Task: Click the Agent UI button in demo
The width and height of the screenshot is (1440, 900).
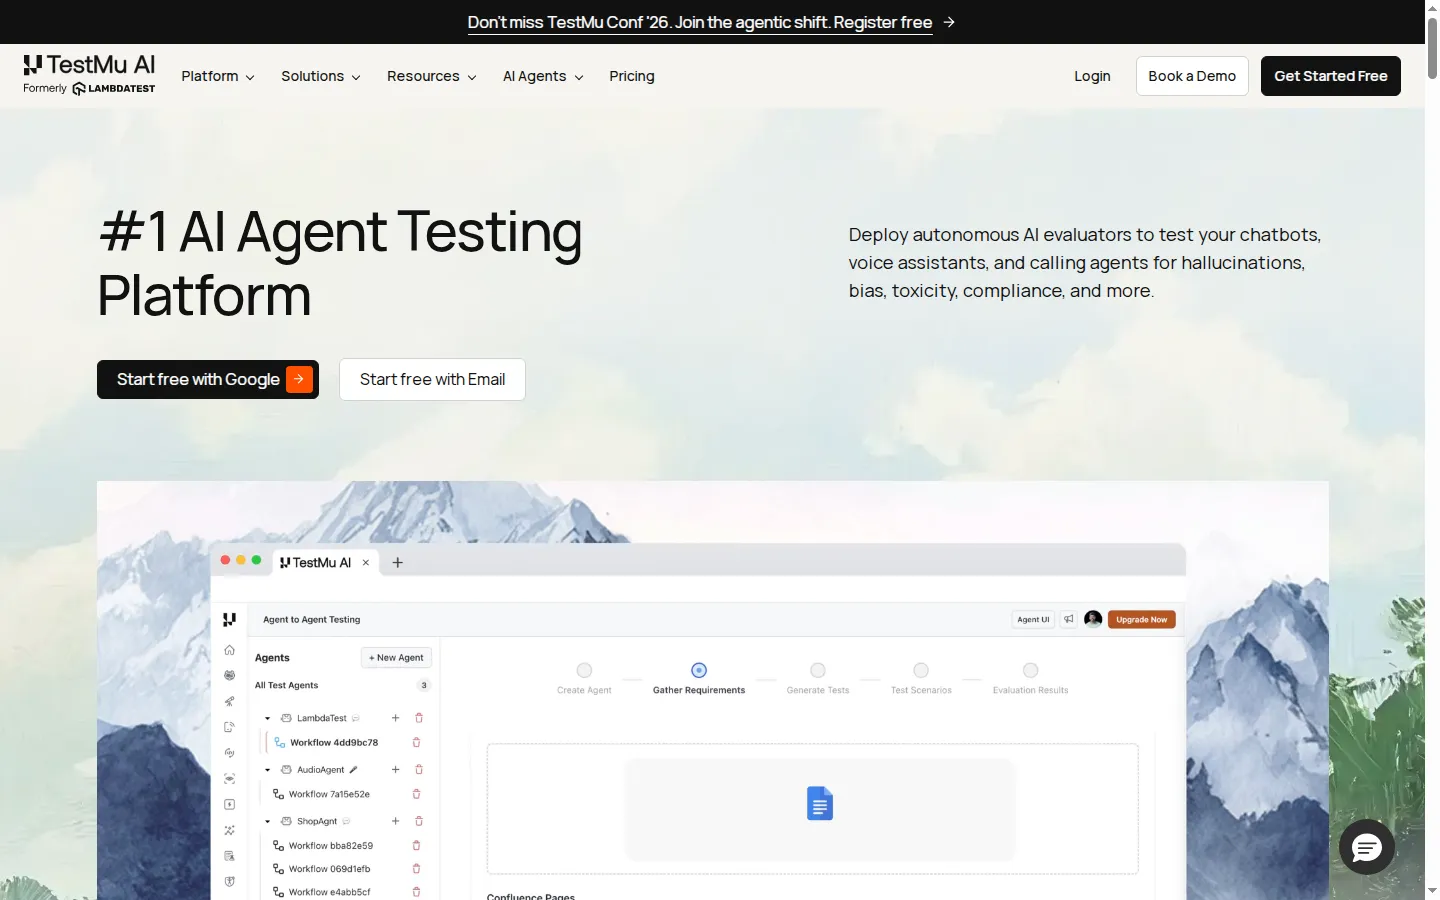Action: pos(1033,619)
